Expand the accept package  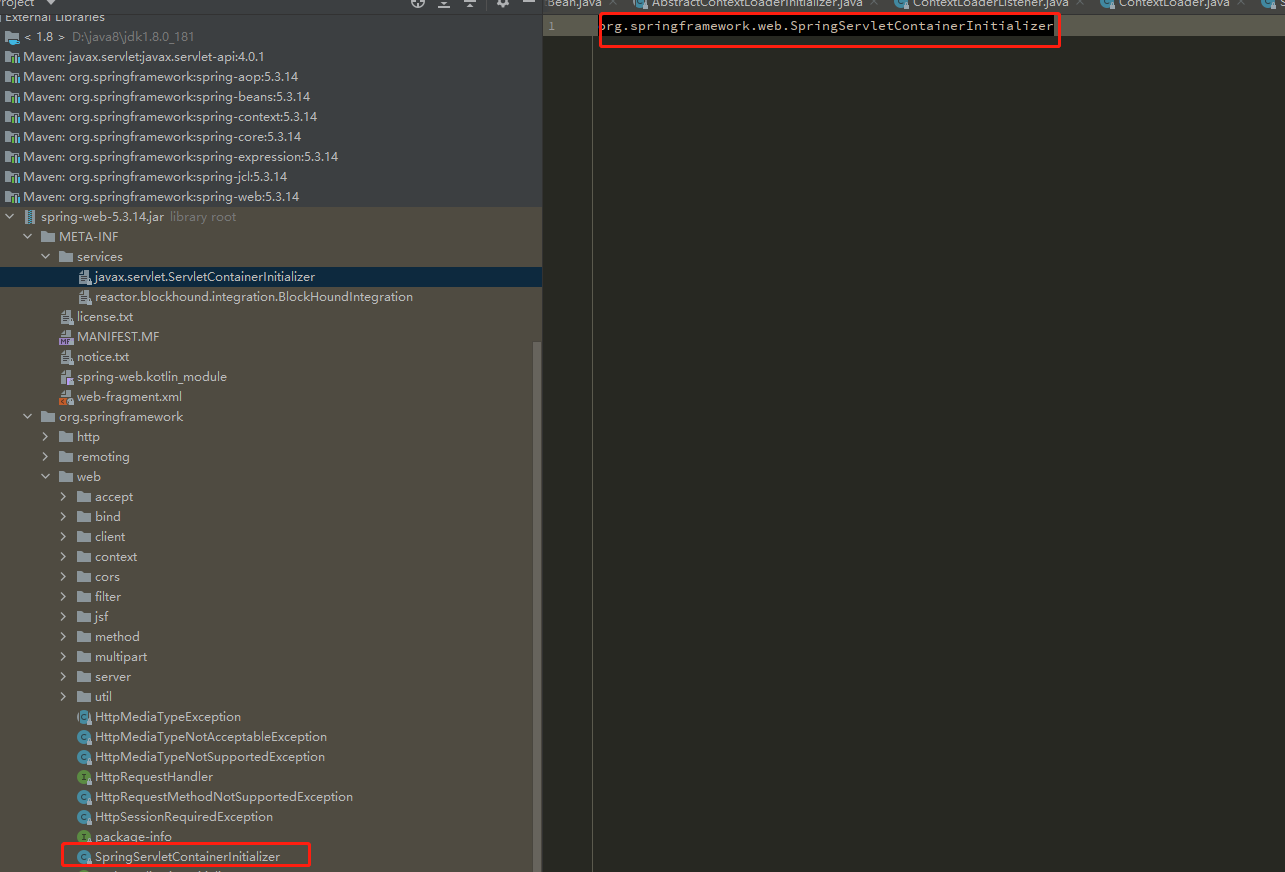pyautogui.click(x=64, y=497)
